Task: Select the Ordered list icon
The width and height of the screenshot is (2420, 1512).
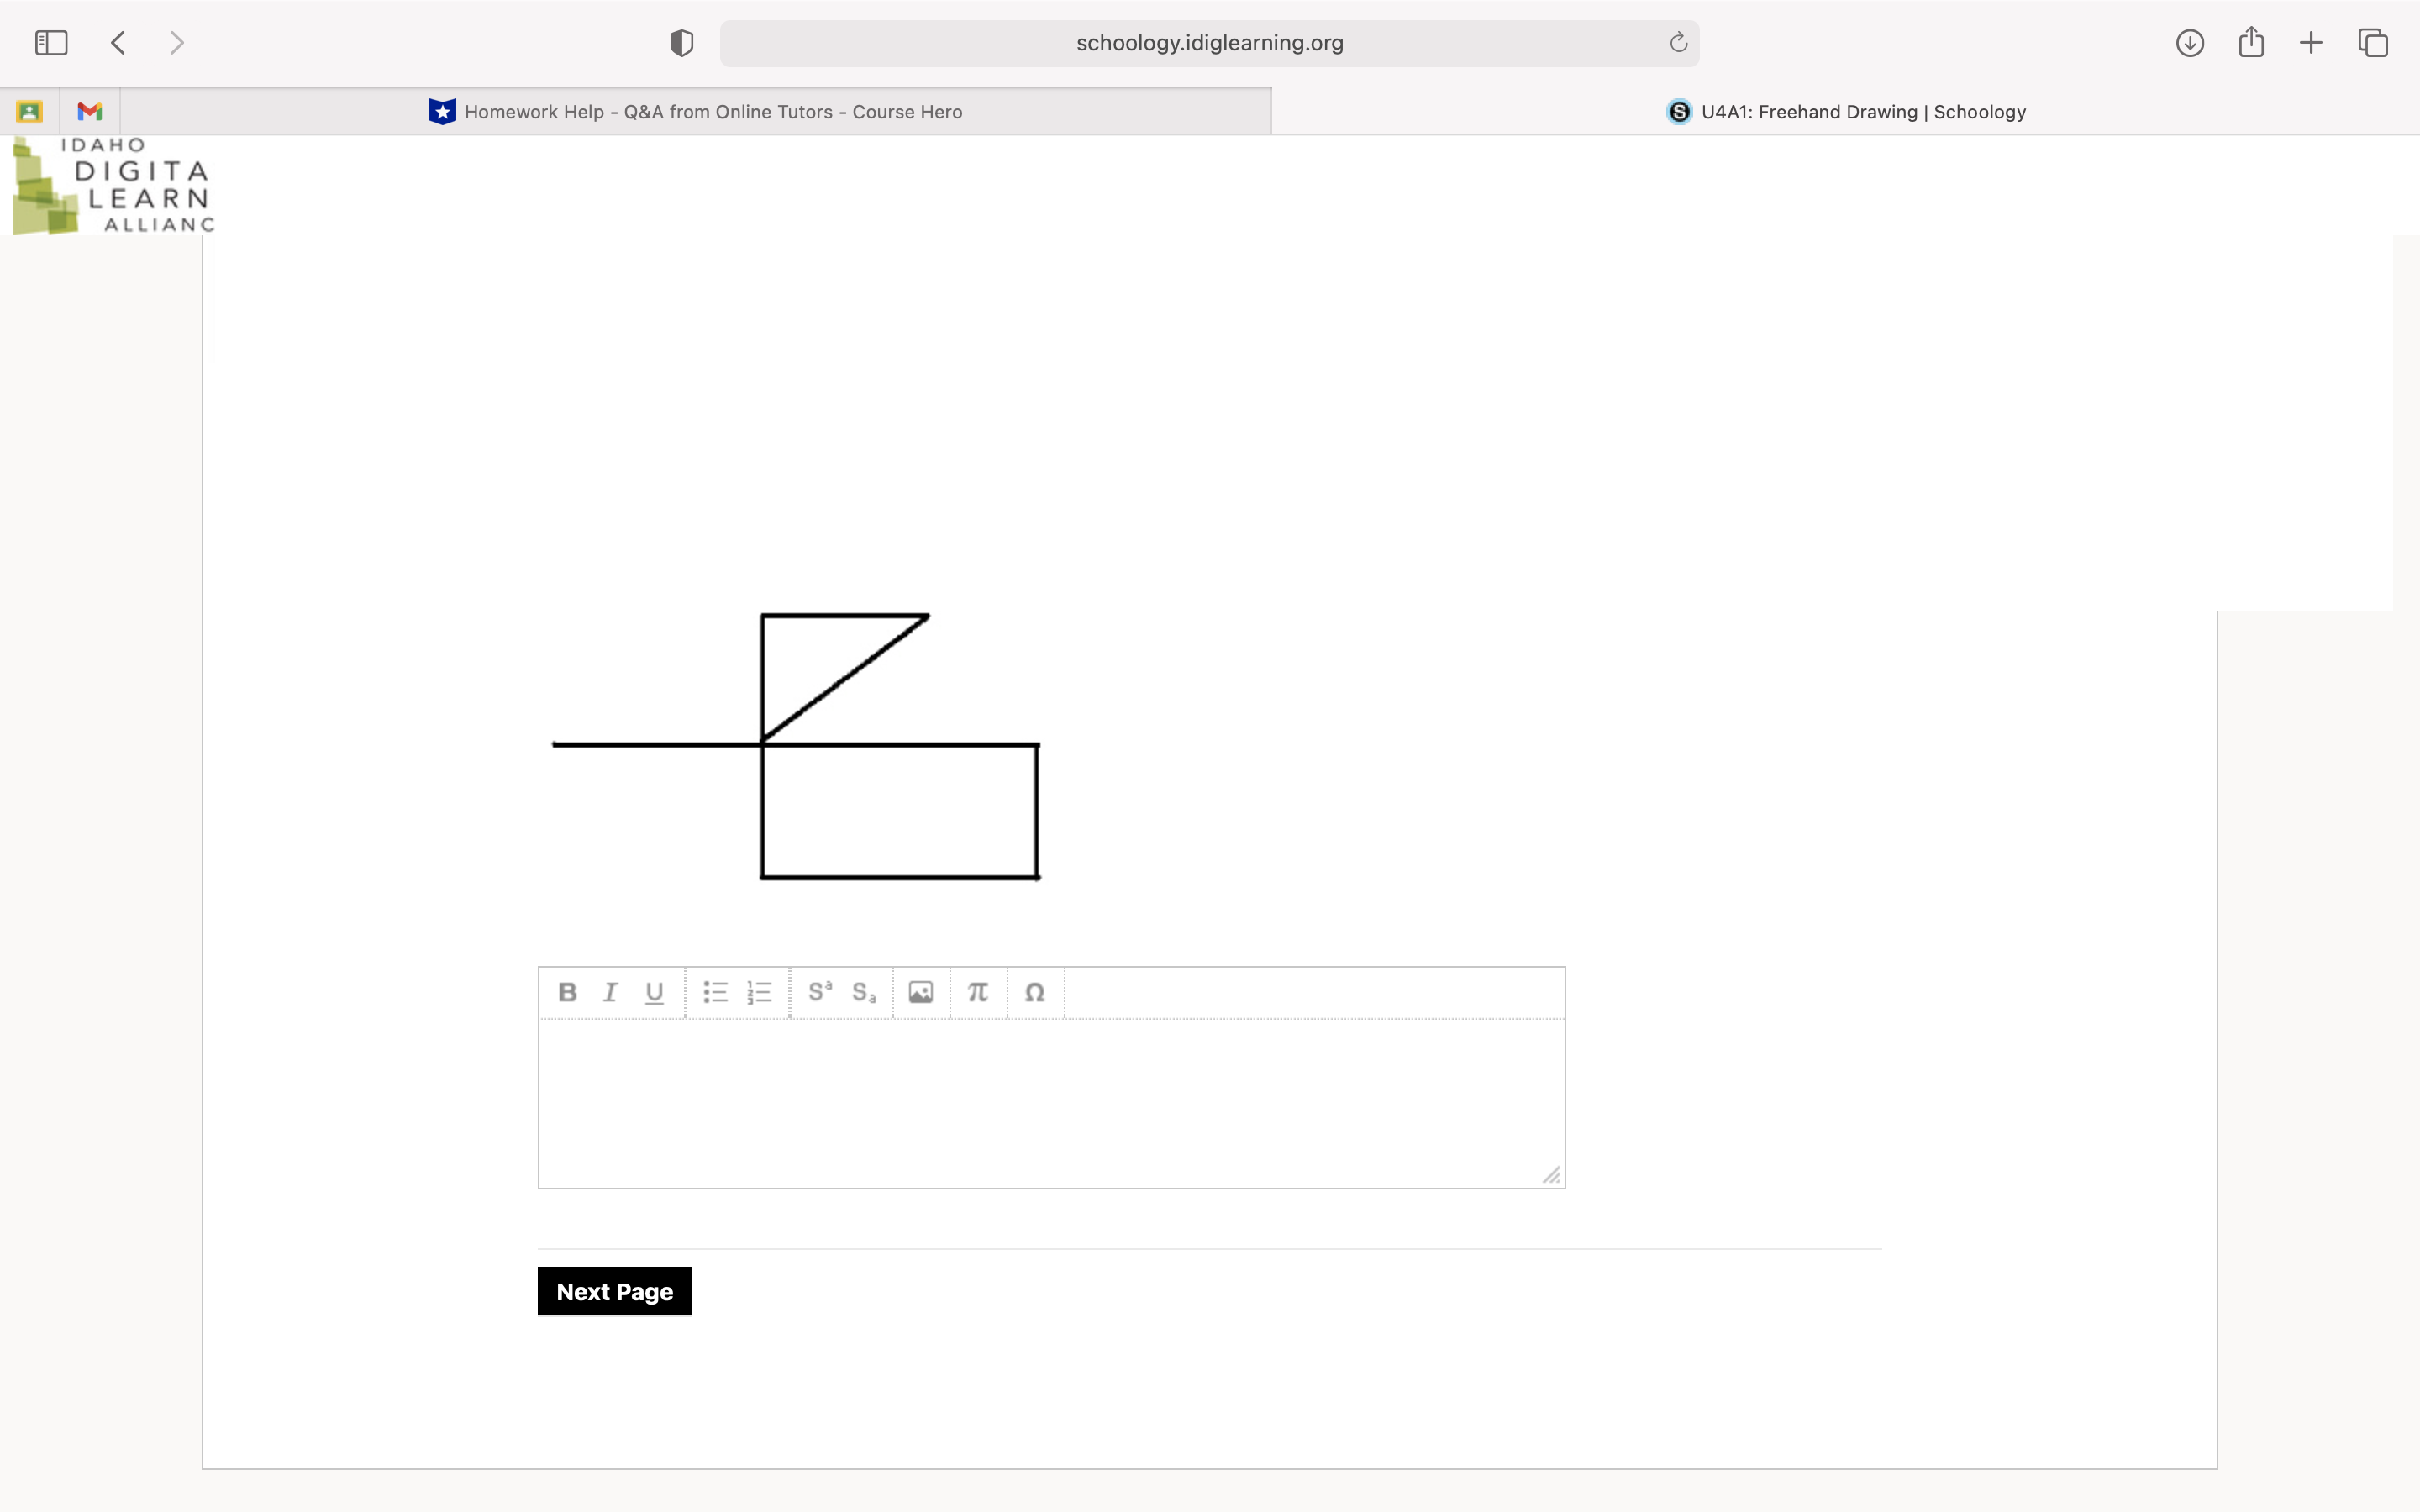Action: (758, 993)
